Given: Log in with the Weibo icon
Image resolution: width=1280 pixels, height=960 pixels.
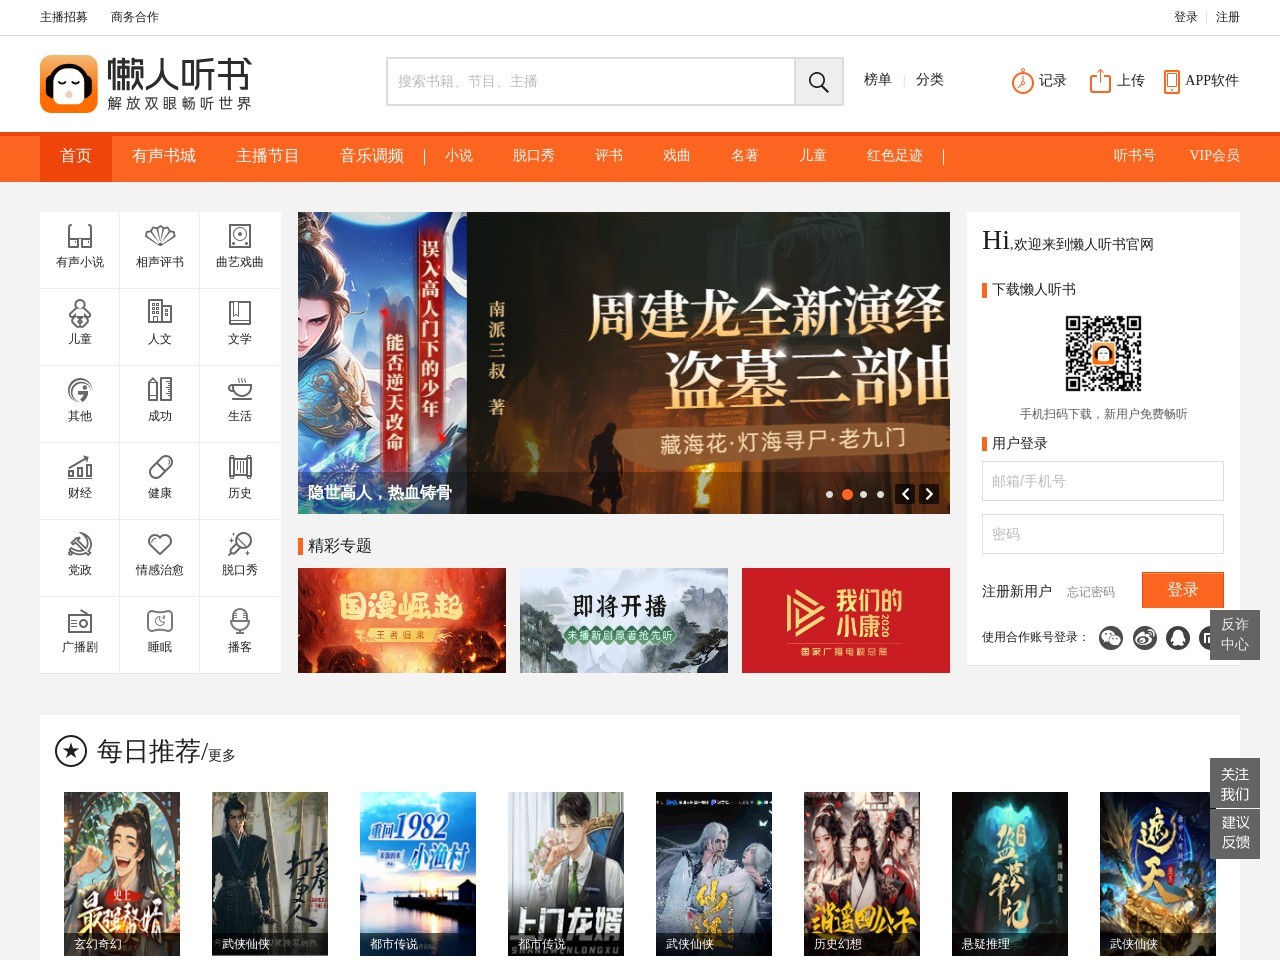Looking at the screenshot, I should 1145,638.
